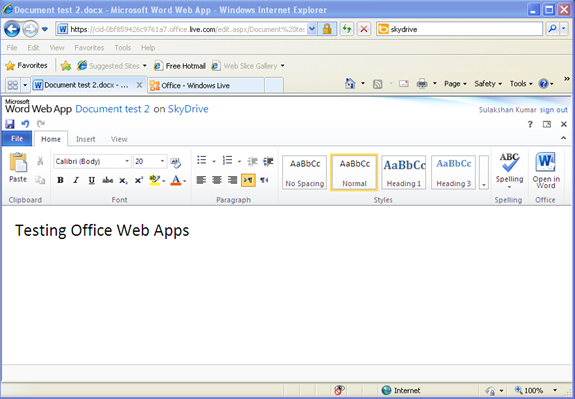Open the Favorites menu in menu bar
The width and height of the screenshot is (575, 399).
(89, 48)
